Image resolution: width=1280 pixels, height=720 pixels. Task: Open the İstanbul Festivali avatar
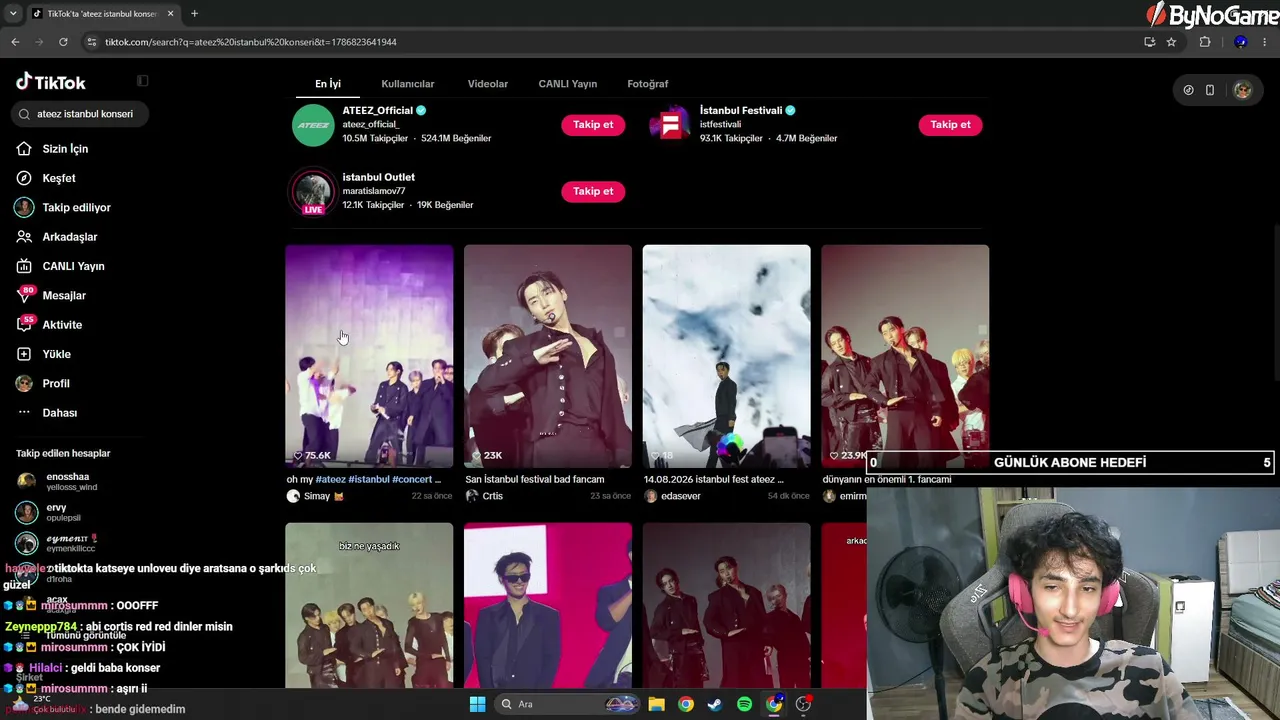click(x=670, y=125)
